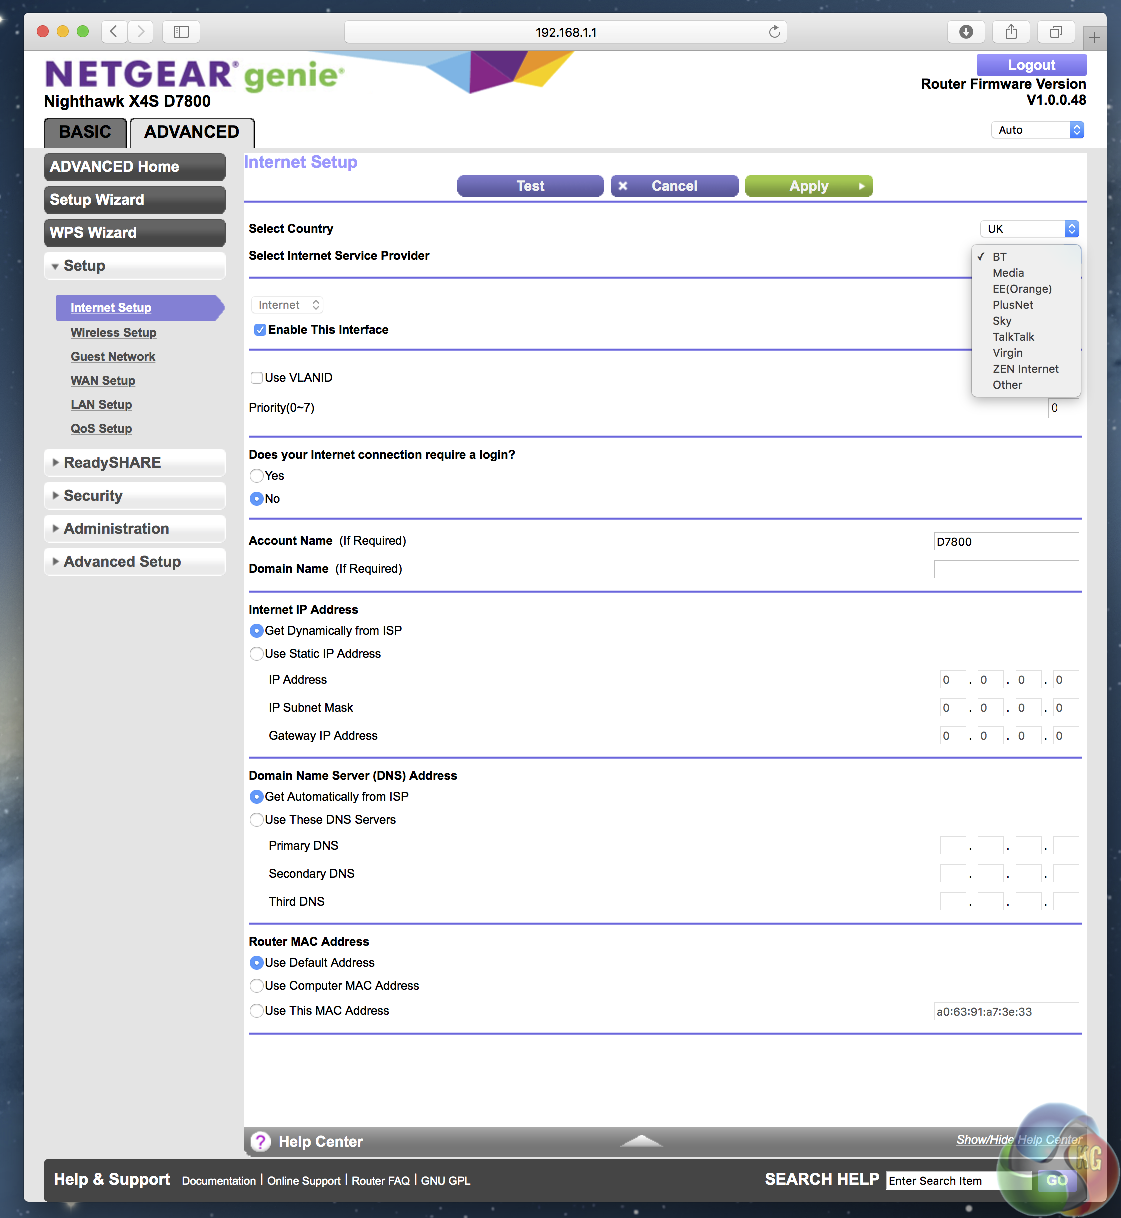Open the Documentation link
The width and height of the screenshot is (1121, 1218).
pyautogui.click(x=219, y=1181)
